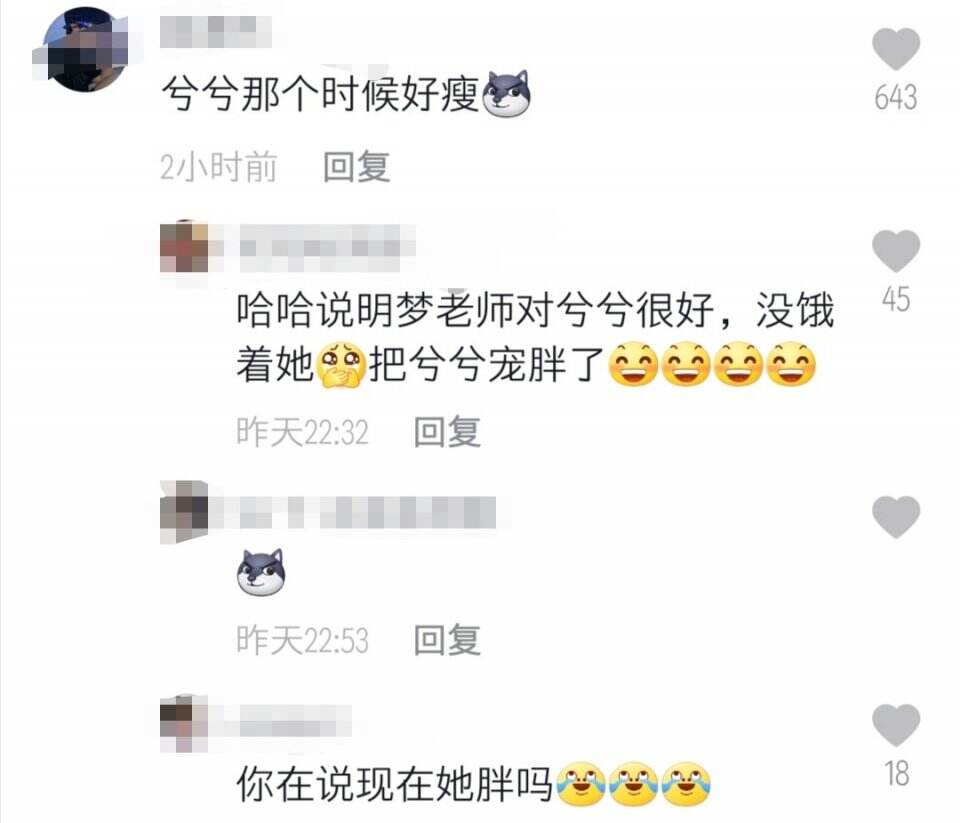
Task: Open avatar of the husky-emoji reply author
Action: point(184,513)
